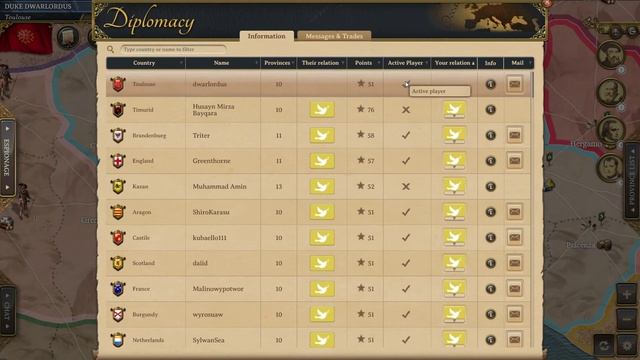The image size is (640, 360).
Task: Open info for Timurid row
Action: [x=491, y=110]
